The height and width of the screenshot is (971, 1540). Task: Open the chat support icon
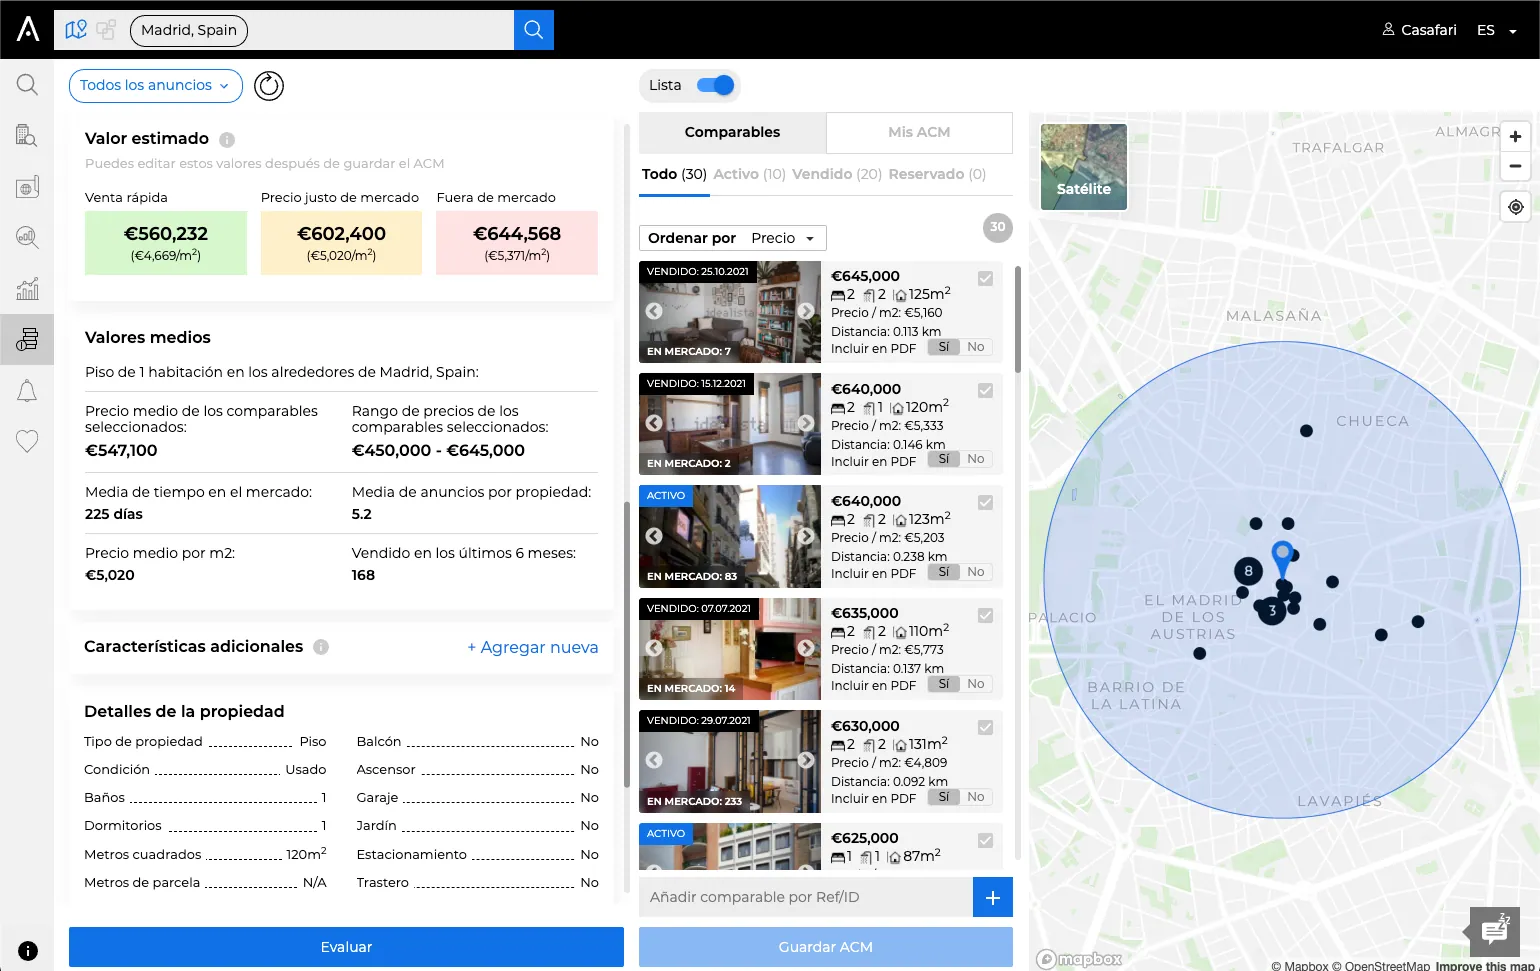point(1494,931)
